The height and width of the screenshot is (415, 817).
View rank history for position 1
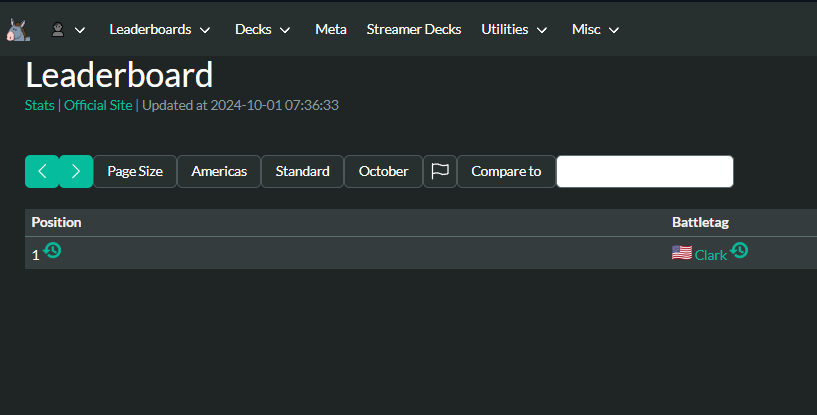coord(52,251)
